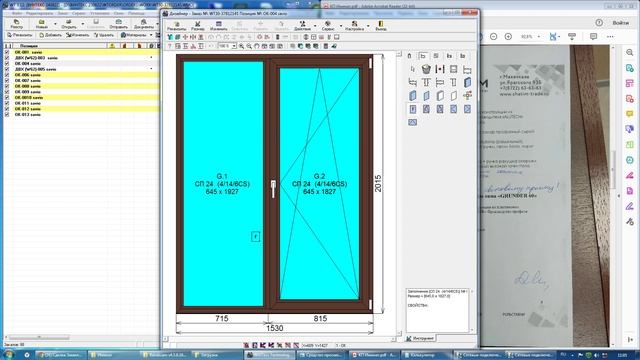Viewport: 640px width, 360px height.
Task: Click Войти sign-in button in Acrobat
Action: [x=620, y=23]
